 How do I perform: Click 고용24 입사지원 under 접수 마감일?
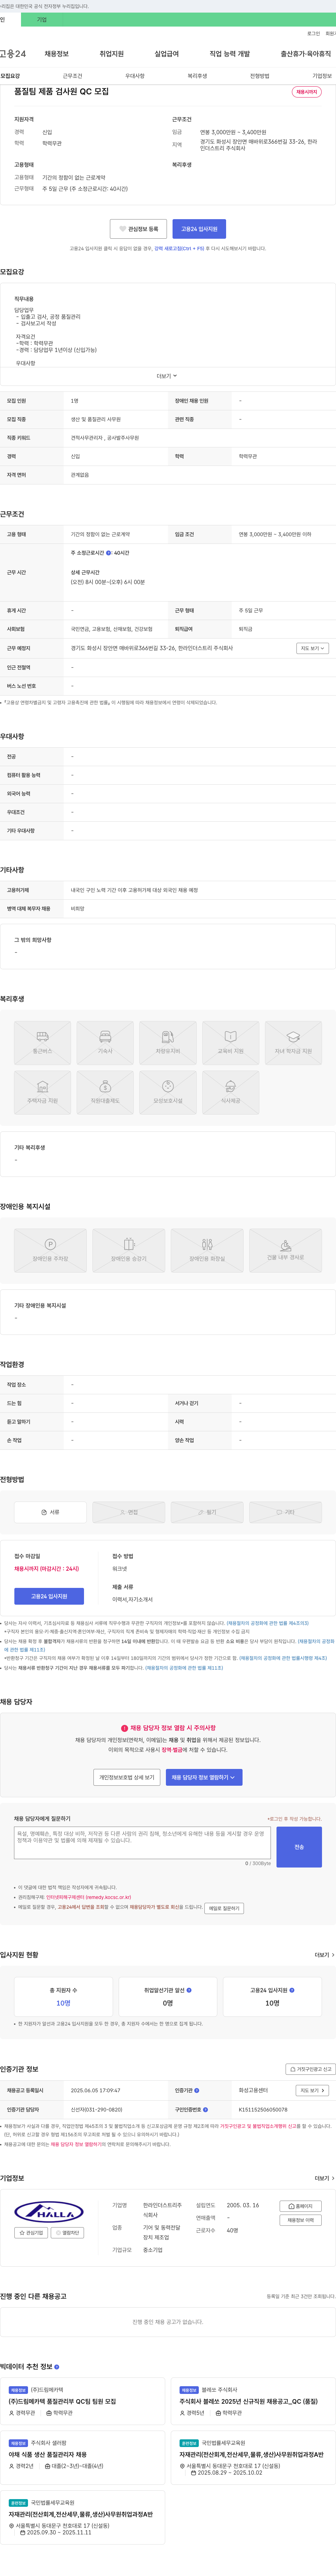tap(49, 1596)
